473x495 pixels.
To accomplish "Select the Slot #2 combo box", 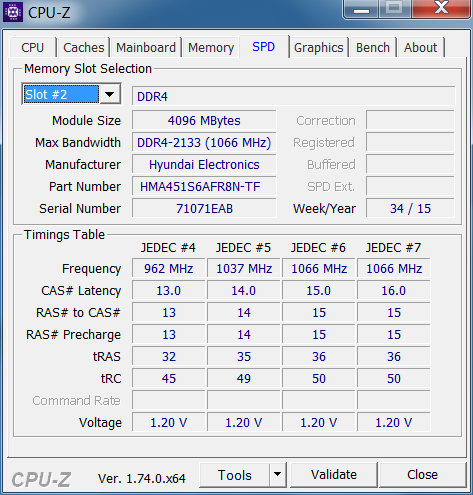I will [71, 94].
